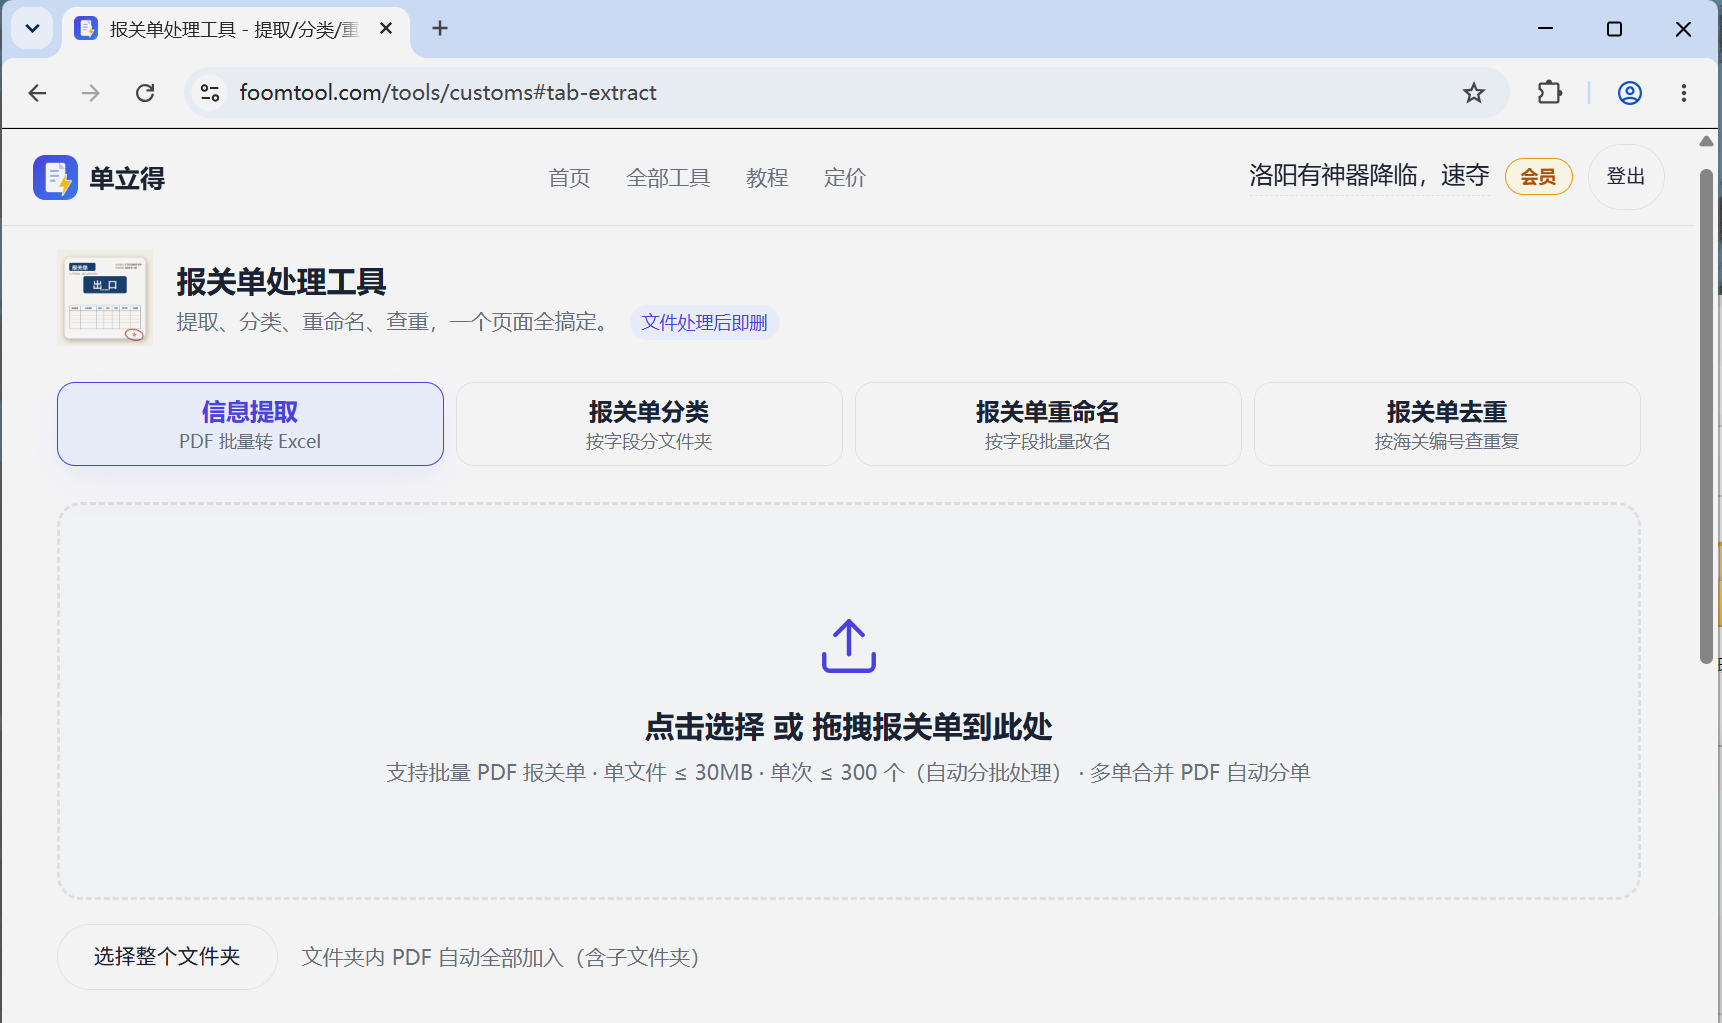Screen dimensions: 1722x1023
Task: Select the 信息提取 tab
Action: 250,424
